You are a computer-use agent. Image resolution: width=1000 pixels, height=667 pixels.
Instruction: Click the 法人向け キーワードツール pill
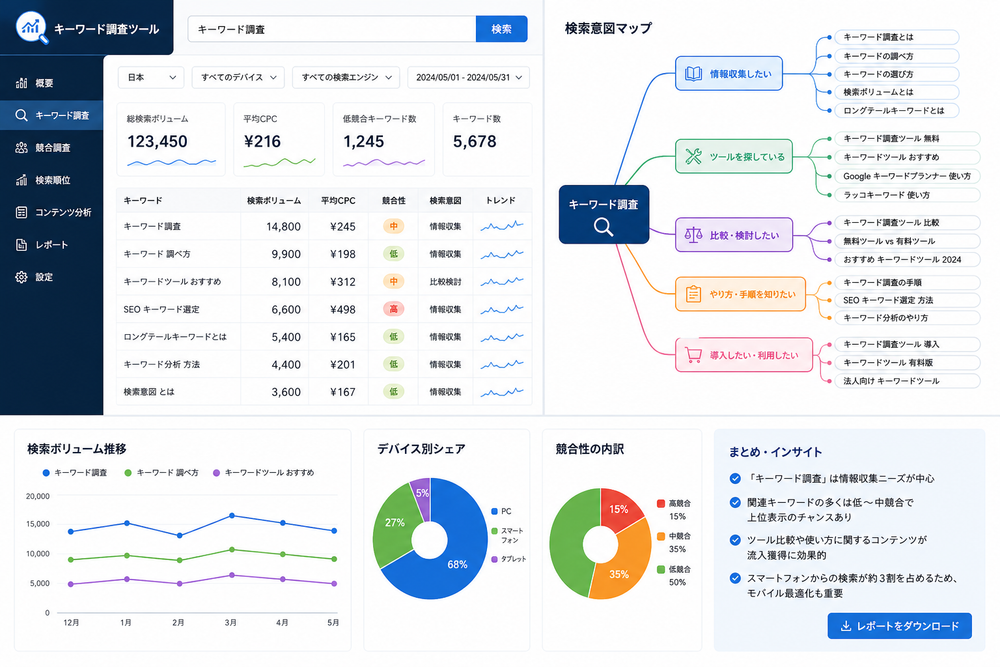coord(907,381)
